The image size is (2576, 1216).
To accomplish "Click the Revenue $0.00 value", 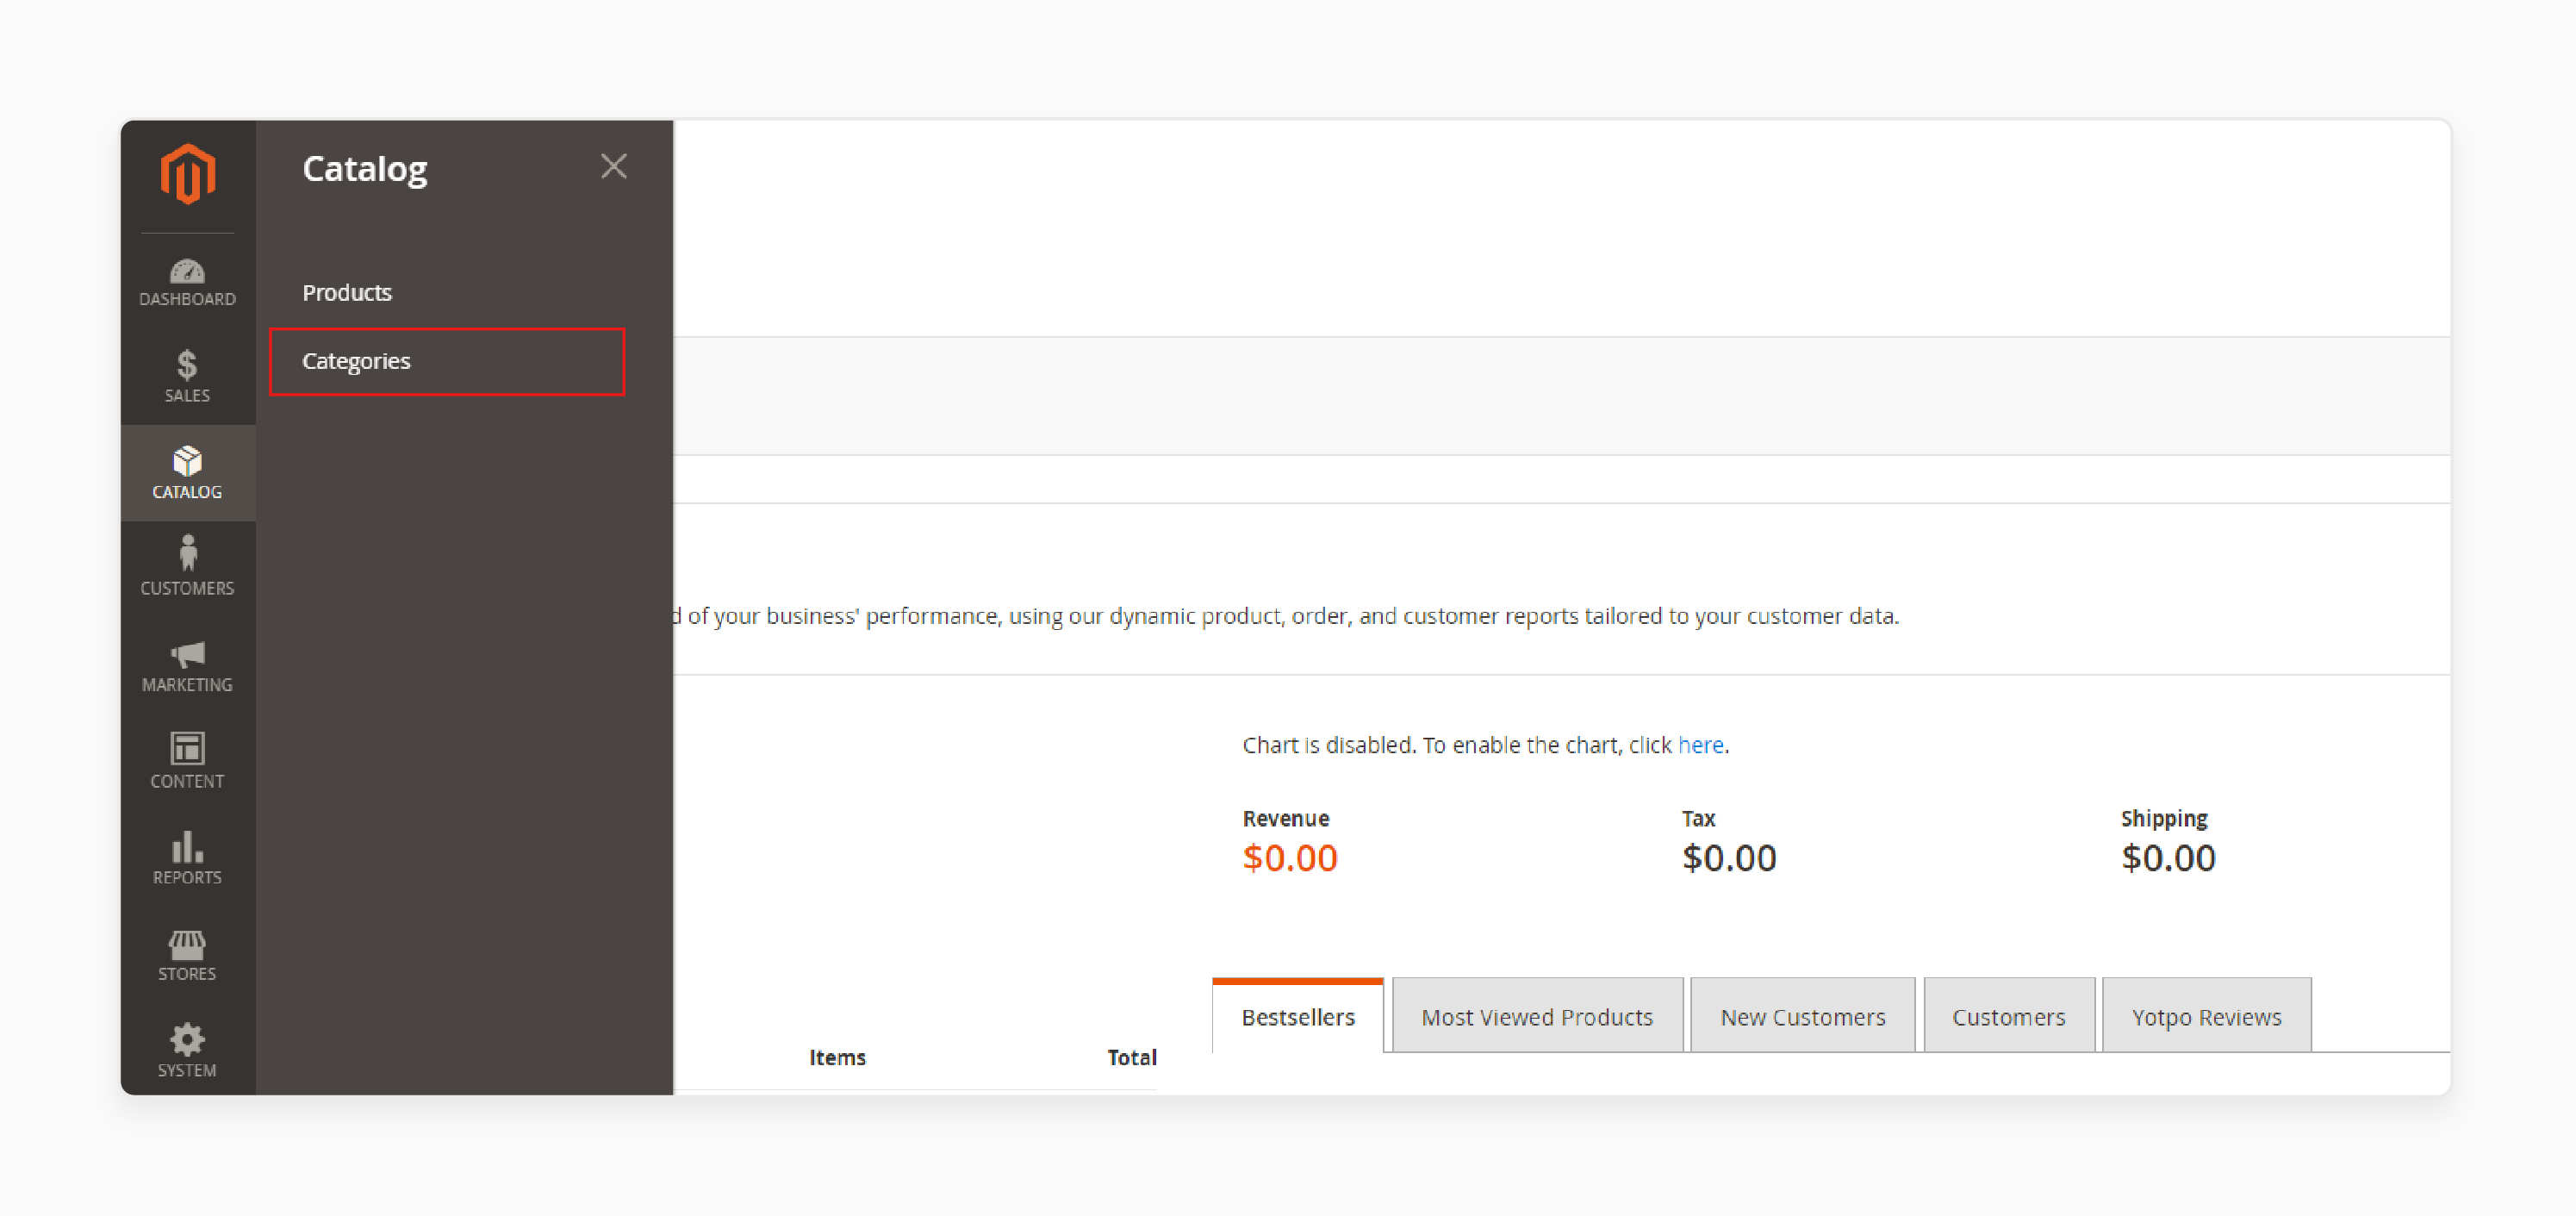I will (x=1290, y=858).
